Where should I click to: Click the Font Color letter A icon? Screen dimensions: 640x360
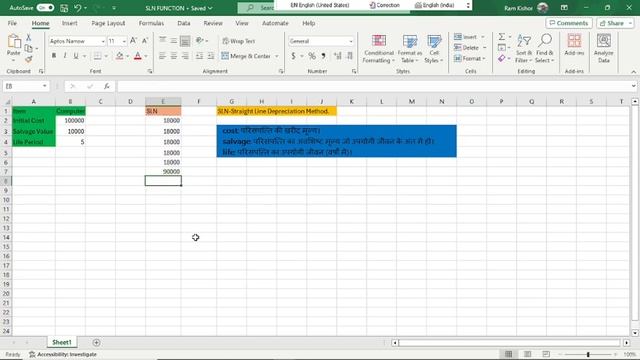138,56
